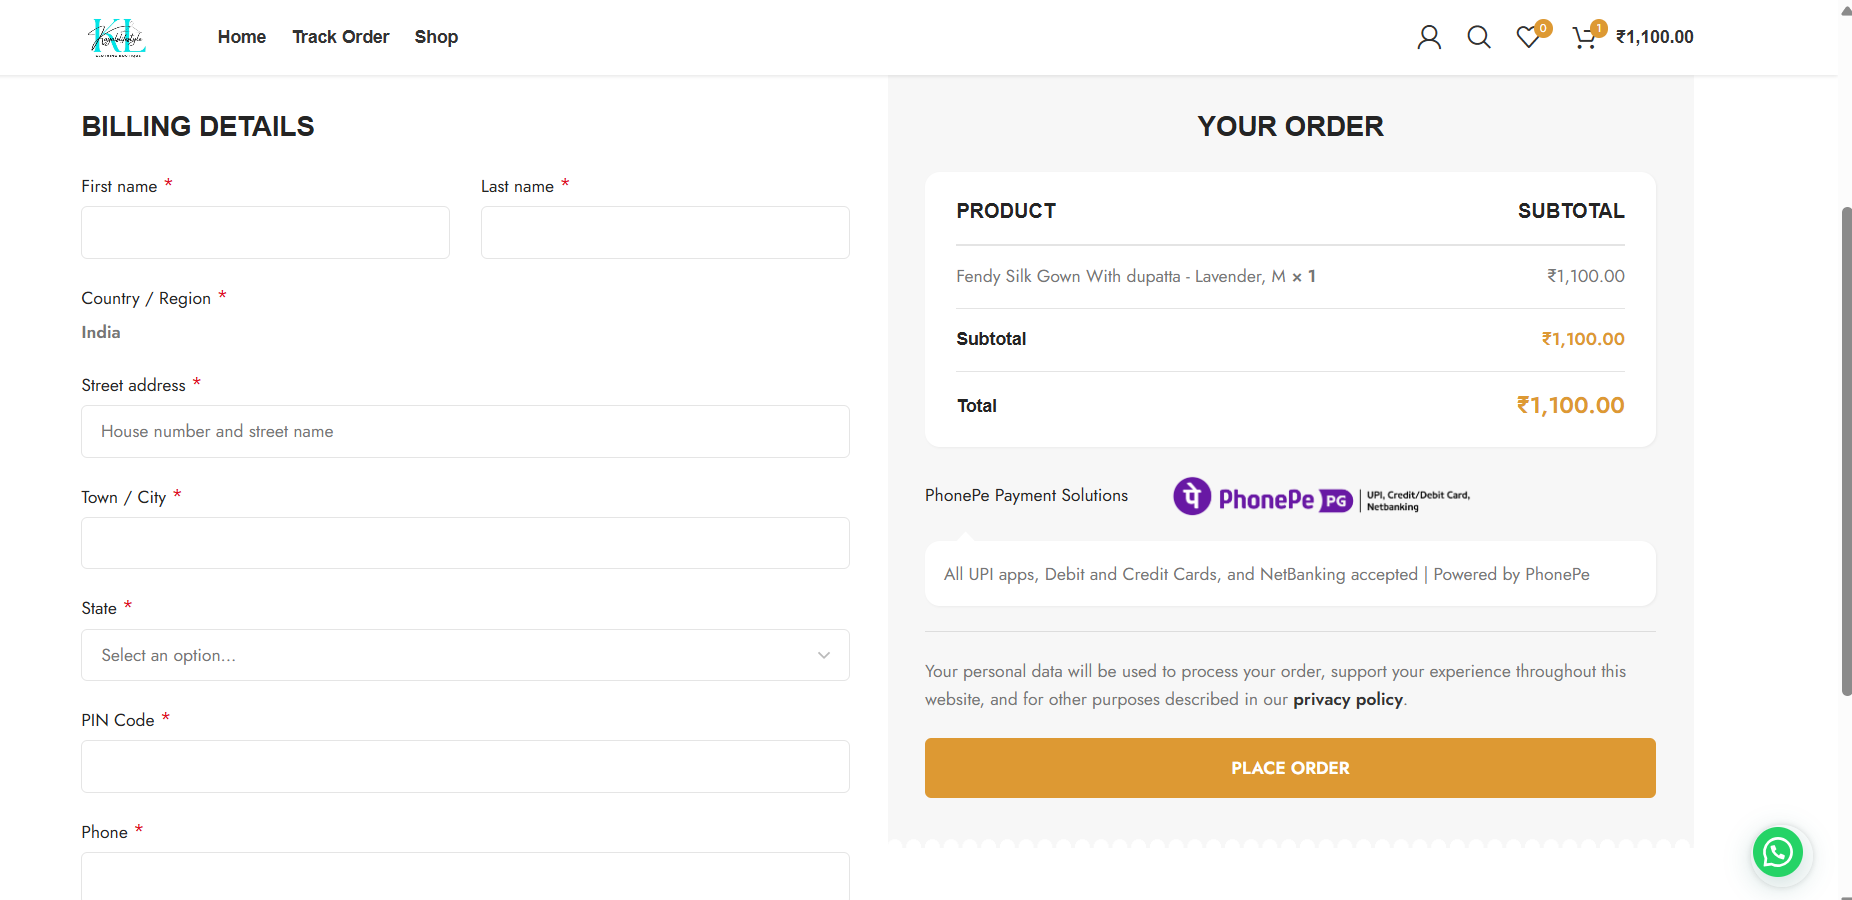The height and width of the screenshot is (900, 1852).
Task: Select the Town / City field
Action: [x=465, y=543]
